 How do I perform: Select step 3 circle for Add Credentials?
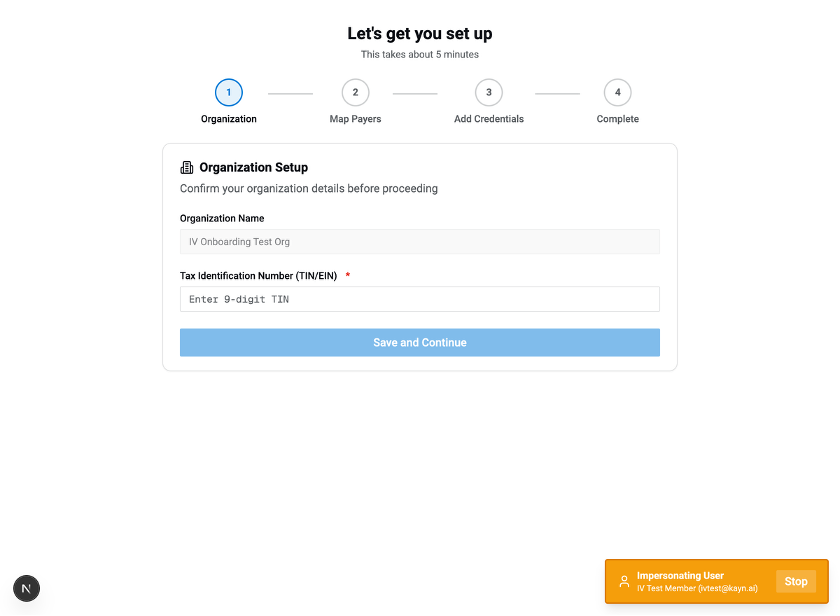point(489,93)
